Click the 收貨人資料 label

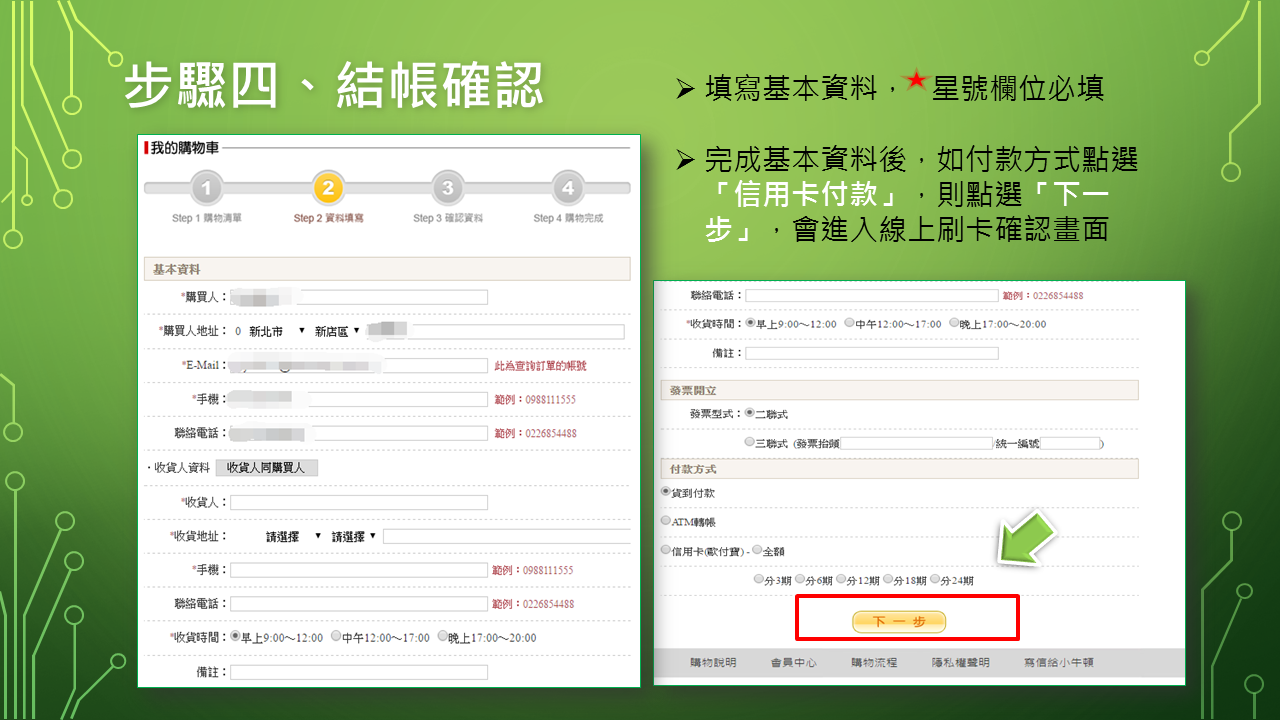(181, 467)
